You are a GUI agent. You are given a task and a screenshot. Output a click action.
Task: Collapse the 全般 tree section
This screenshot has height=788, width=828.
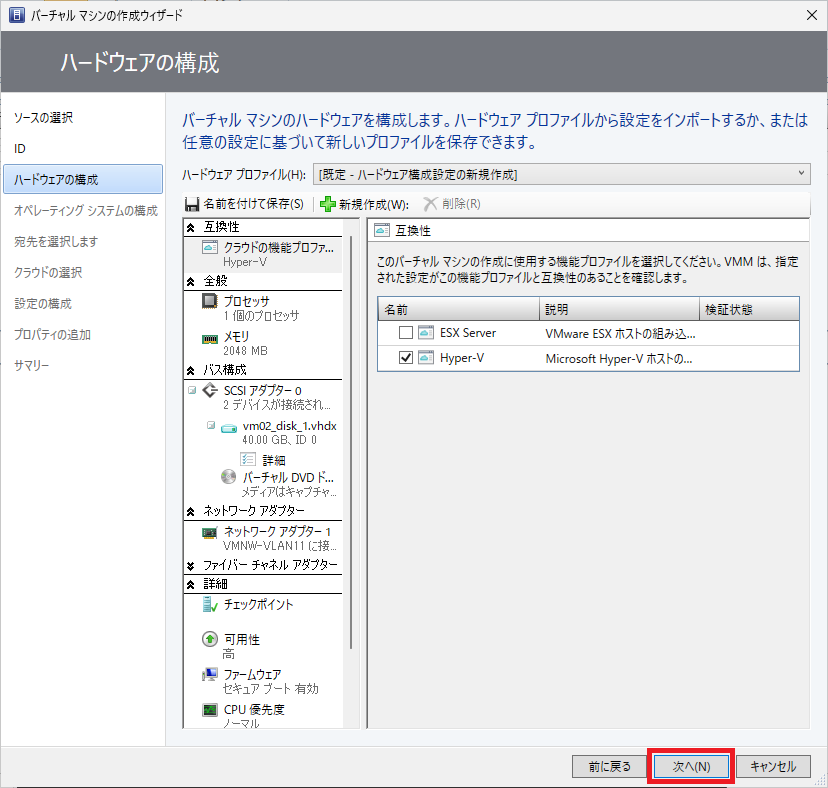(x=191, y=282)
